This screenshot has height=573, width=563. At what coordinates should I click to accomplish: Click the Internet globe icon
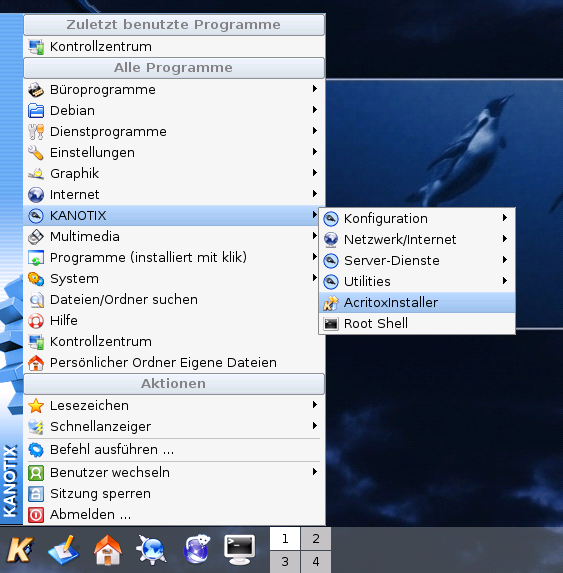pos(36,195)
